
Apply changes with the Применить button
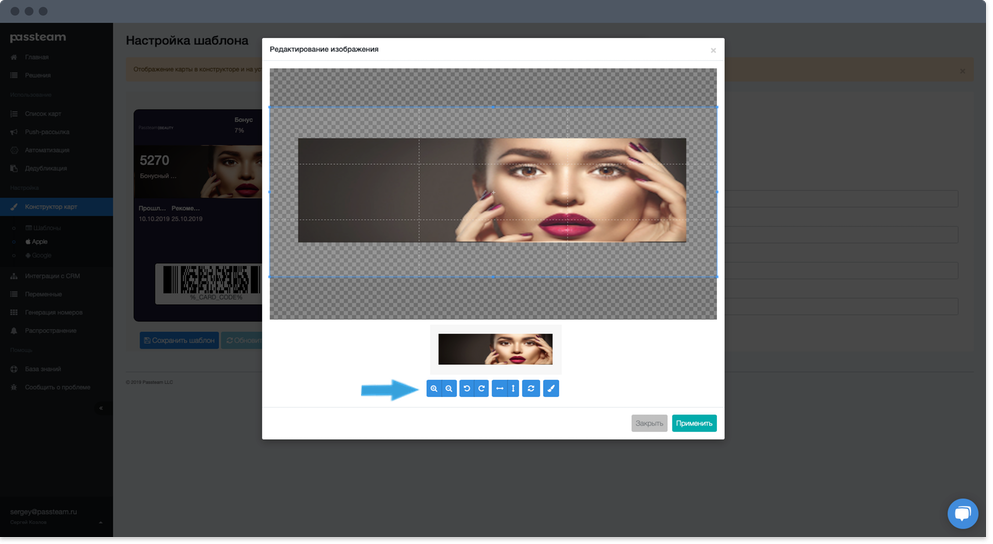[x=694, y=423]
